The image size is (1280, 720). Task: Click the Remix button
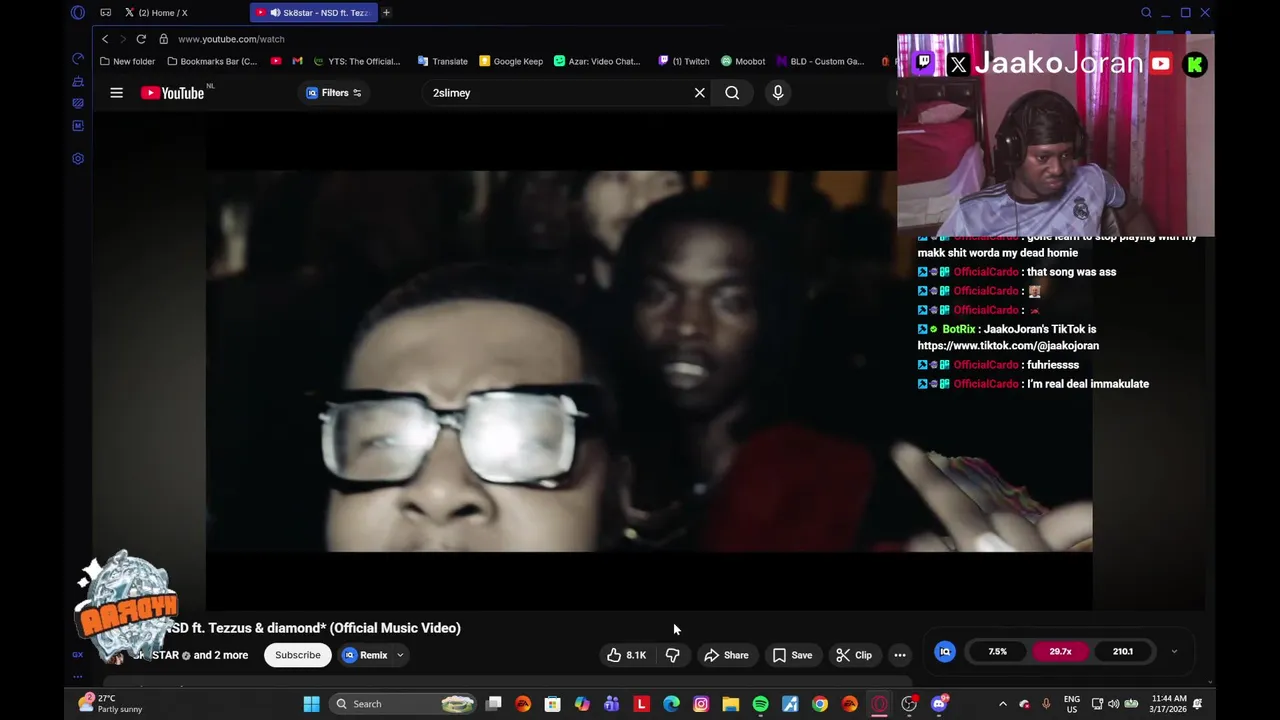coord(366,655)
